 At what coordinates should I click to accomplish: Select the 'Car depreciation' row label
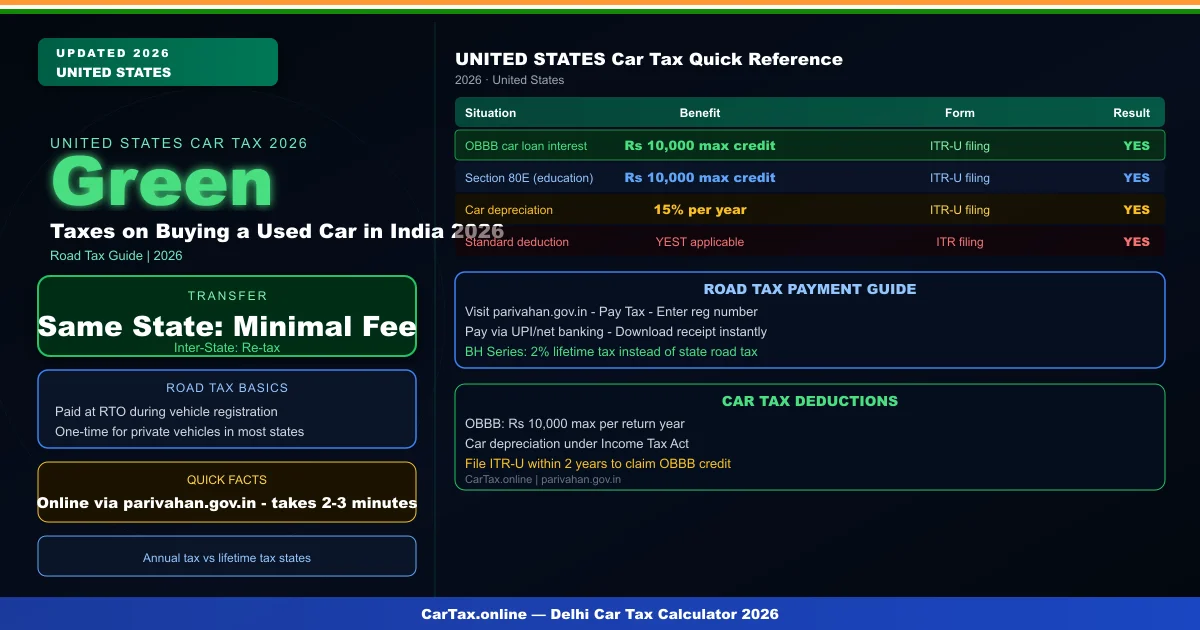pos(509,210)
